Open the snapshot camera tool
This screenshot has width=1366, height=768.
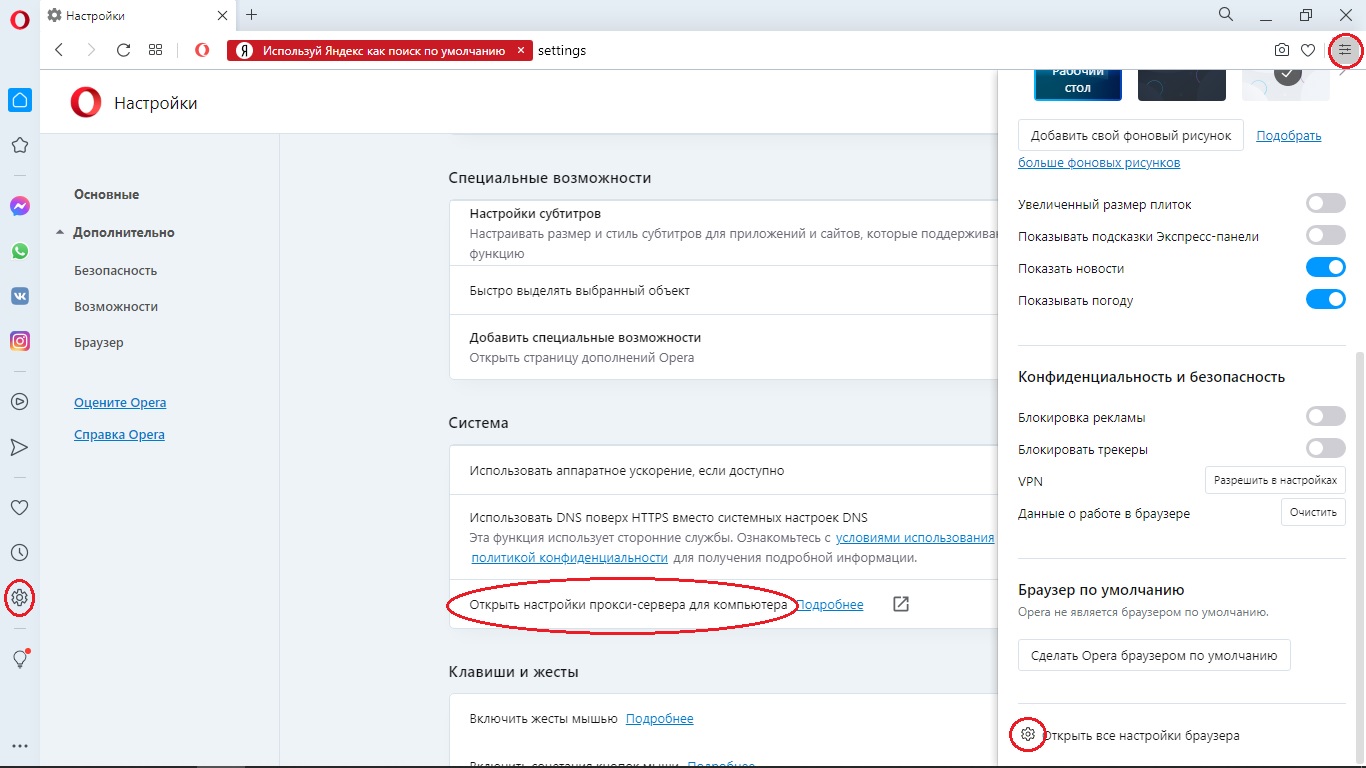point(1281,50)
